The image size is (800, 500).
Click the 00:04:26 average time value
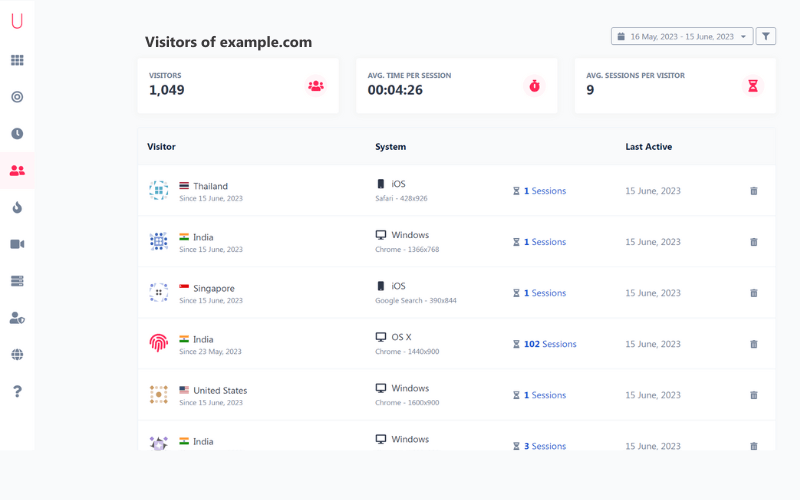click(395, 90)
